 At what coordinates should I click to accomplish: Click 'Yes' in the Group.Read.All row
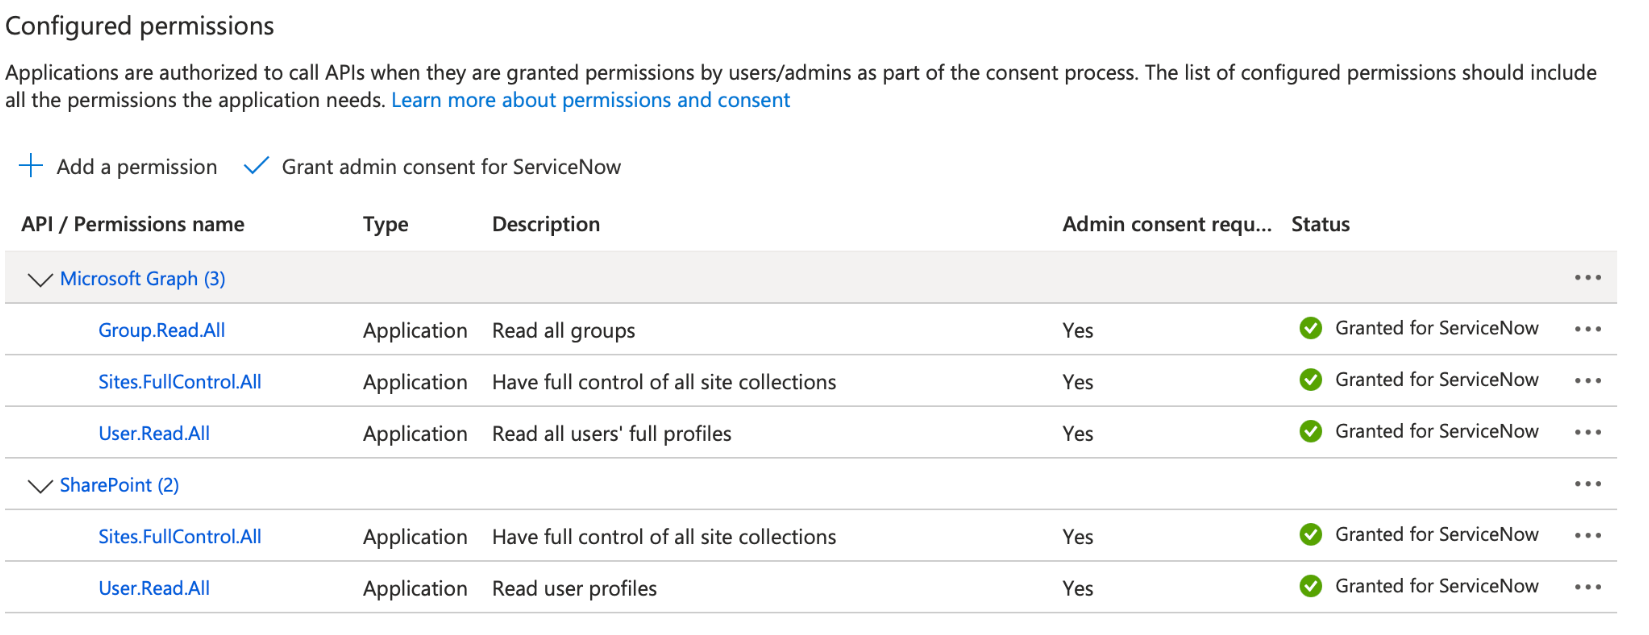[x=1078, y=331]
